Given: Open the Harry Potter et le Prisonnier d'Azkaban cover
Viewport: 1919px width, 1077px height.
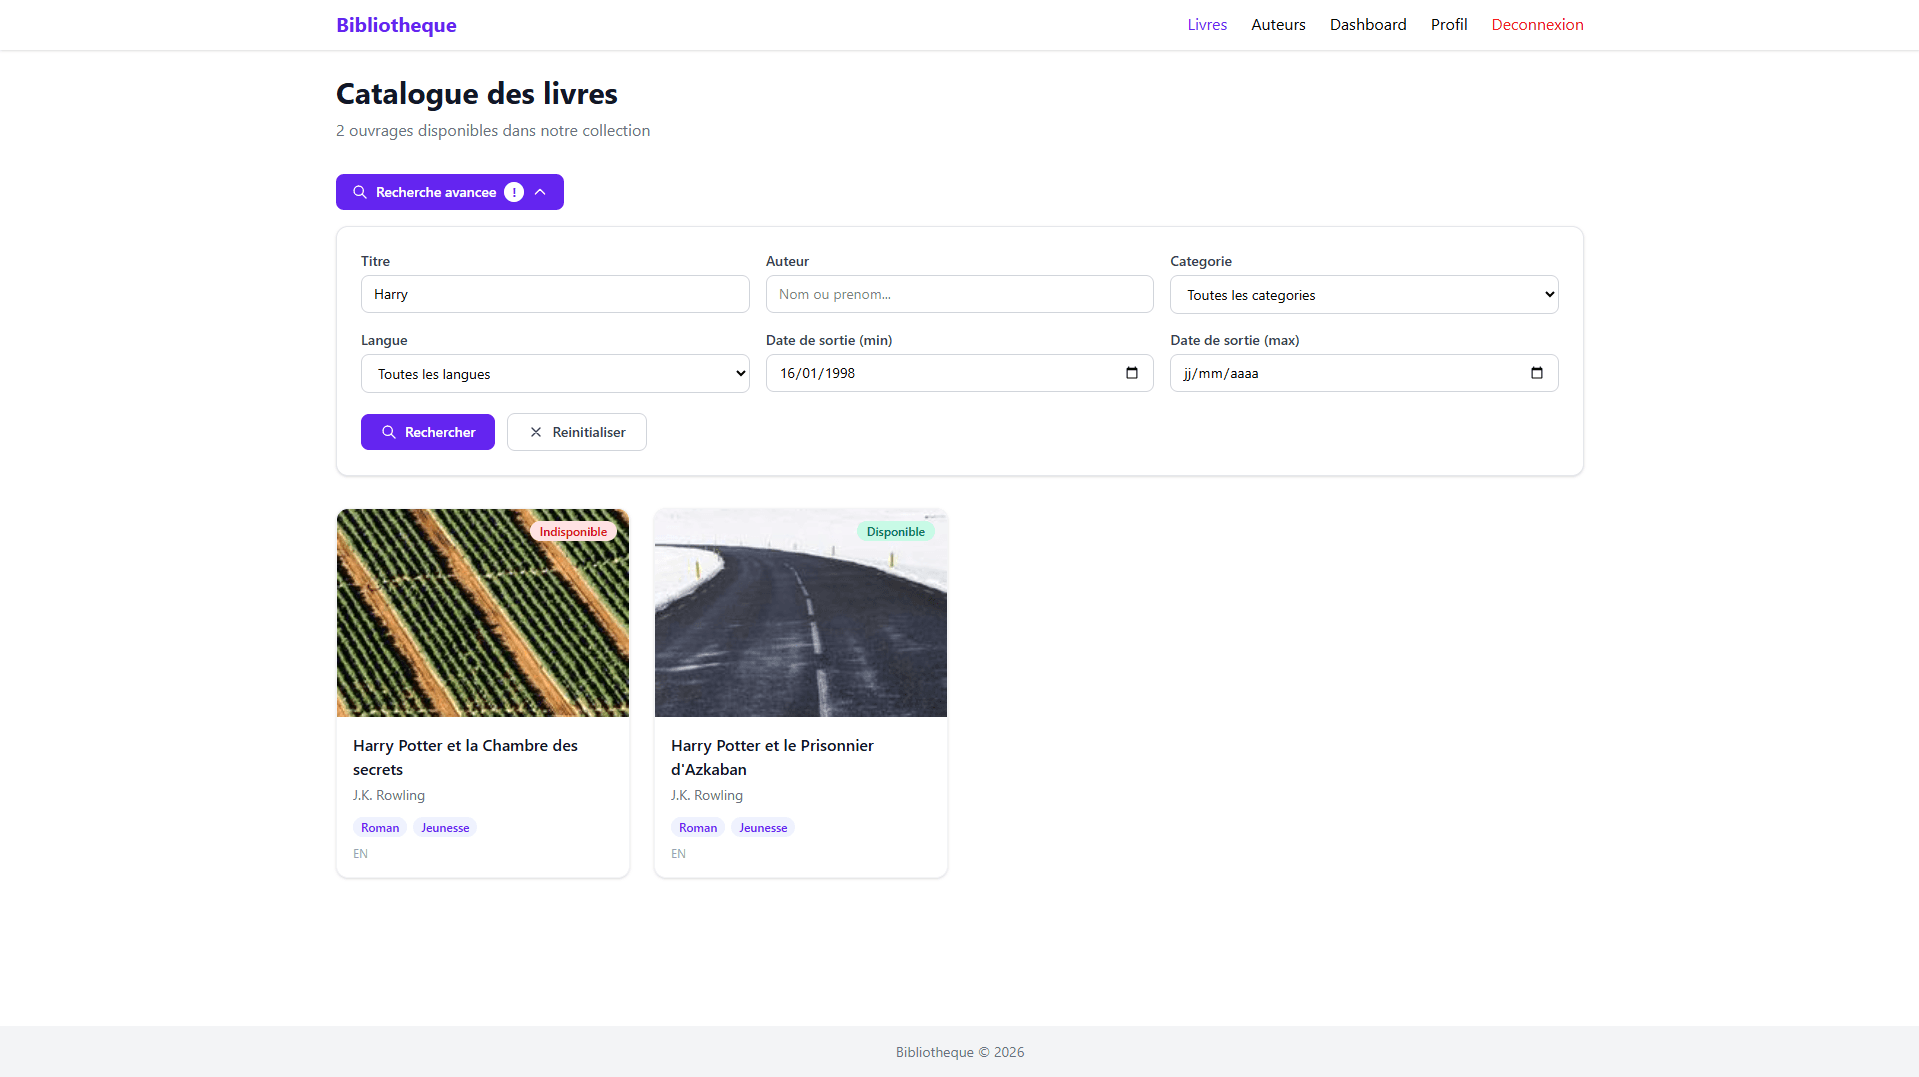Looking at the screenshot, I should pyautogui.click(x=800, y=613).
